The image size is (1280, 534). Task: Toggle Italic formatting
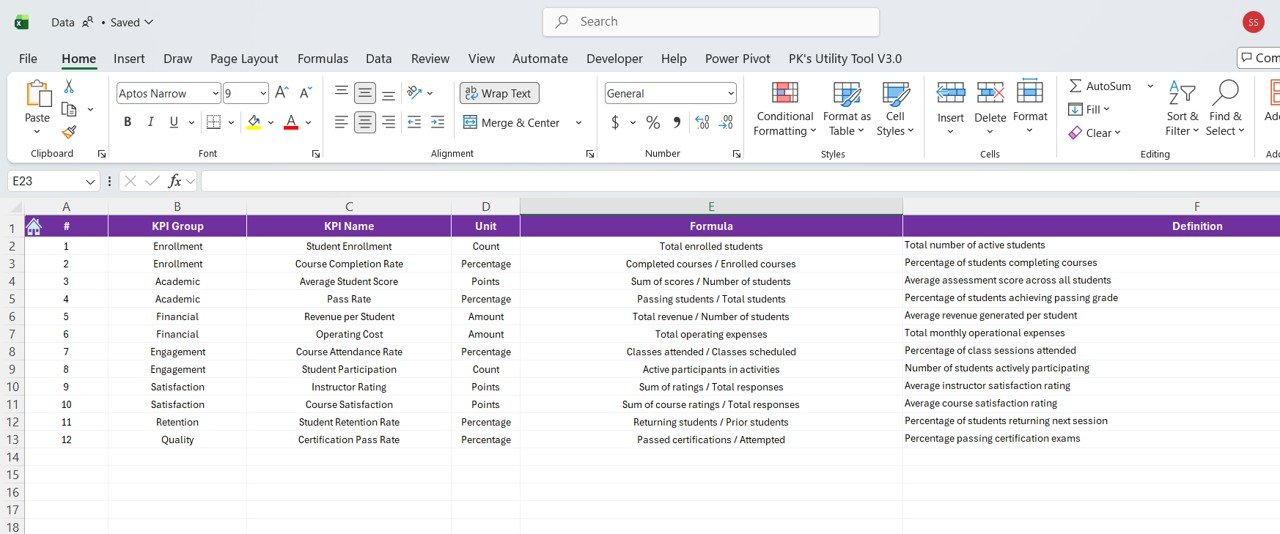click(x=151, y=122)
